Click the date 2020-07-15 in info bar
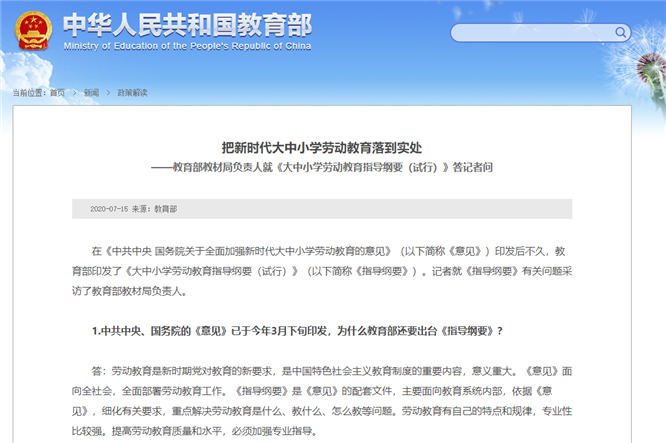666x443 pixels. pos(109,209)
